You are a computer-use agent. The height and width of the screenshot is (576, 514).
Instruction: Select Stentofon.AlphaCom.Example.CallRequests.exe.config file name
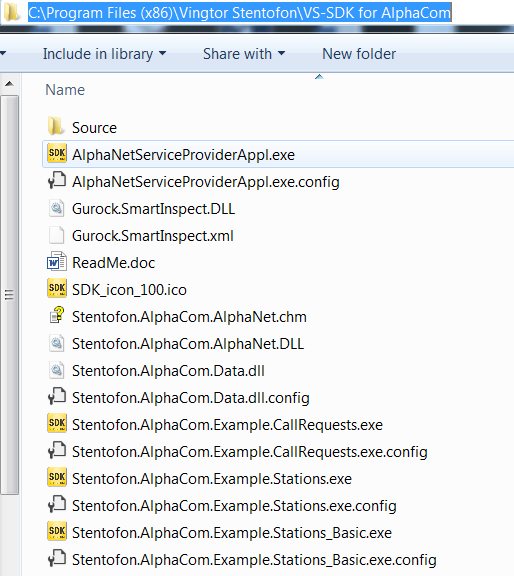coord(250,452)
